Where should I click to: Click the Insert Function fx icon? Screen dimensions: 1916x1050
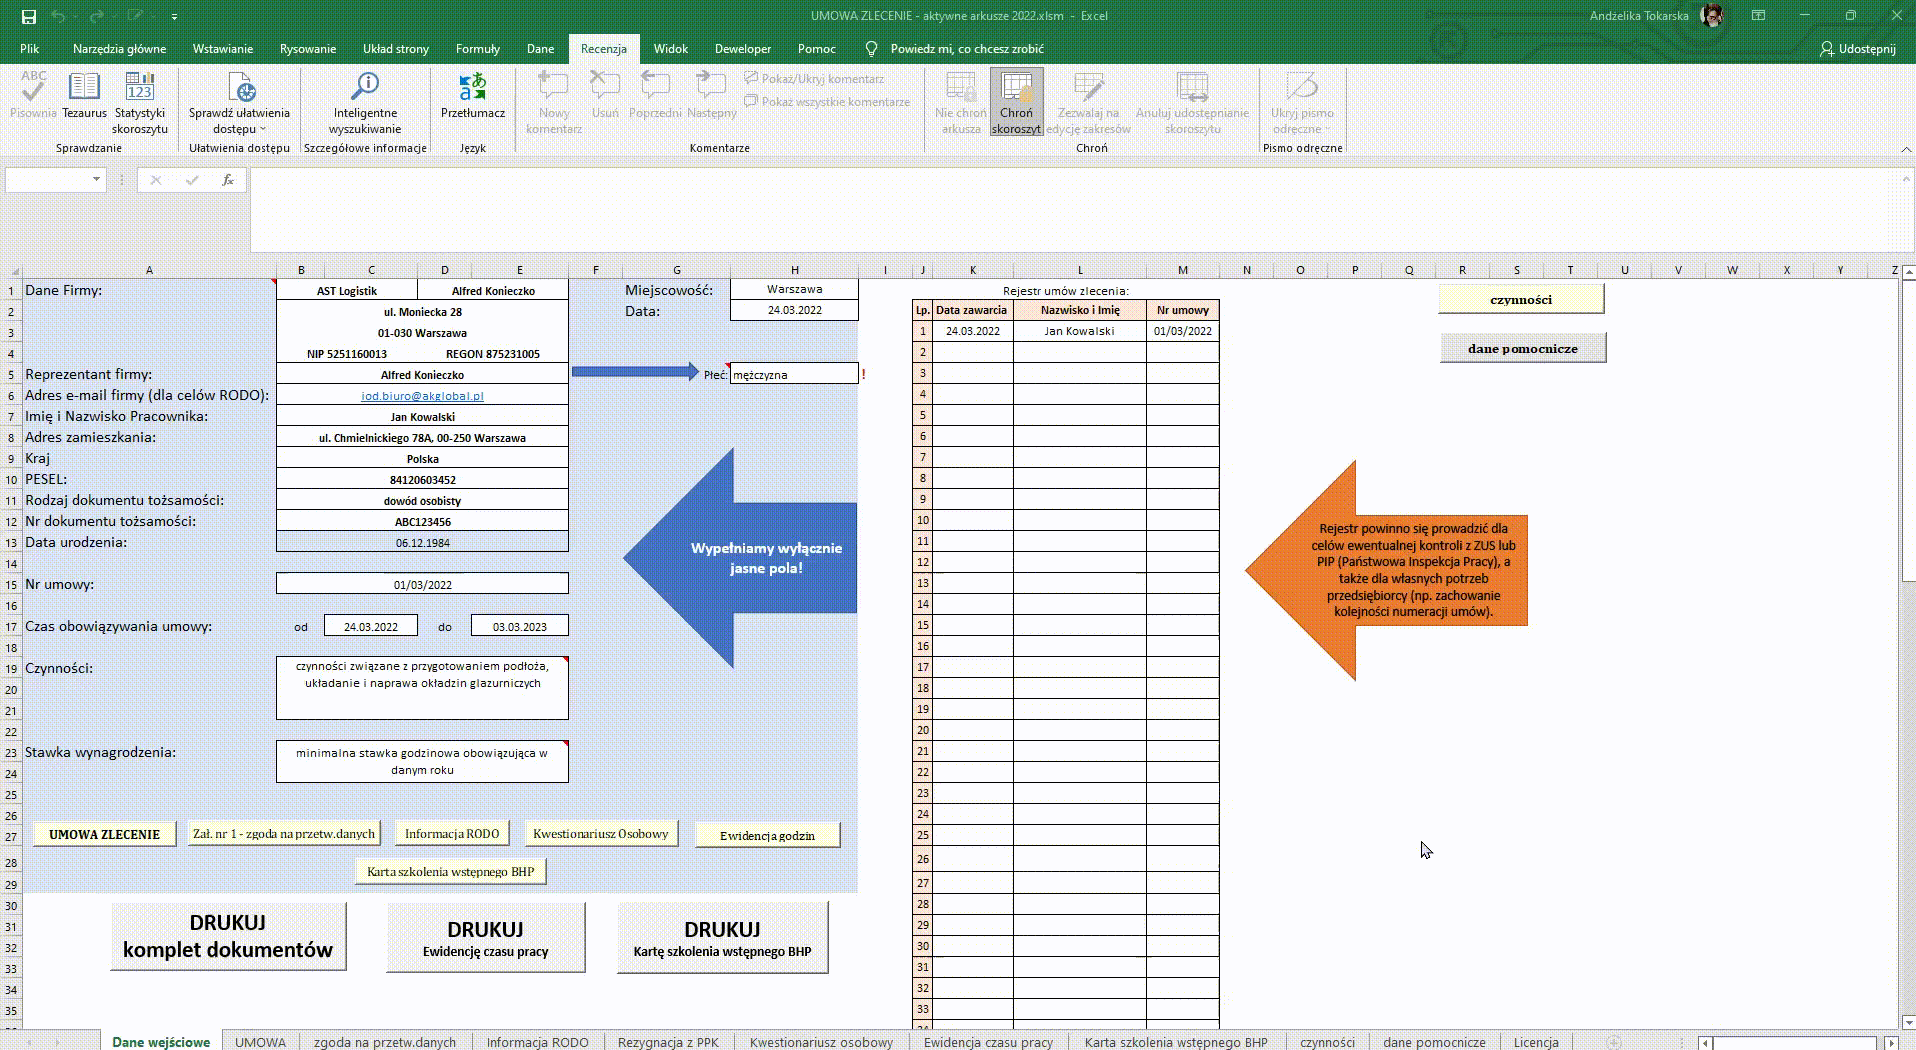pyautogui.click(x=228, y=180)
